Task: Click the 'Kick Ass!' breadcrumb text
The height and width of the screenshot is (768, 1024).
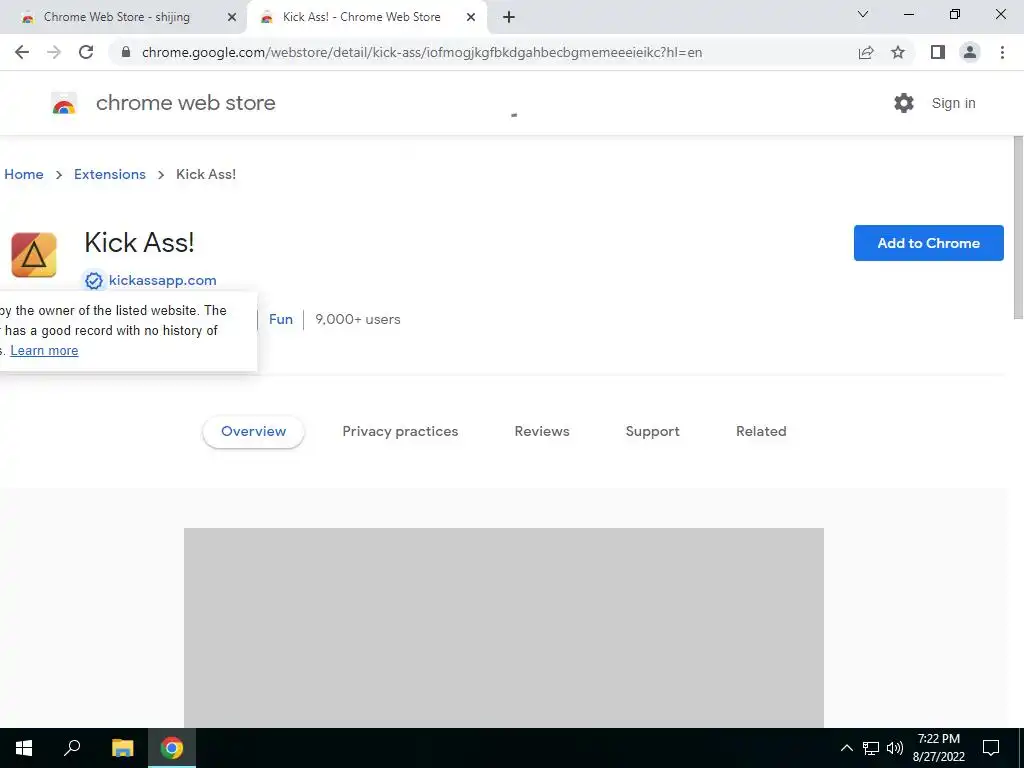Action: [x=206, y=174]
